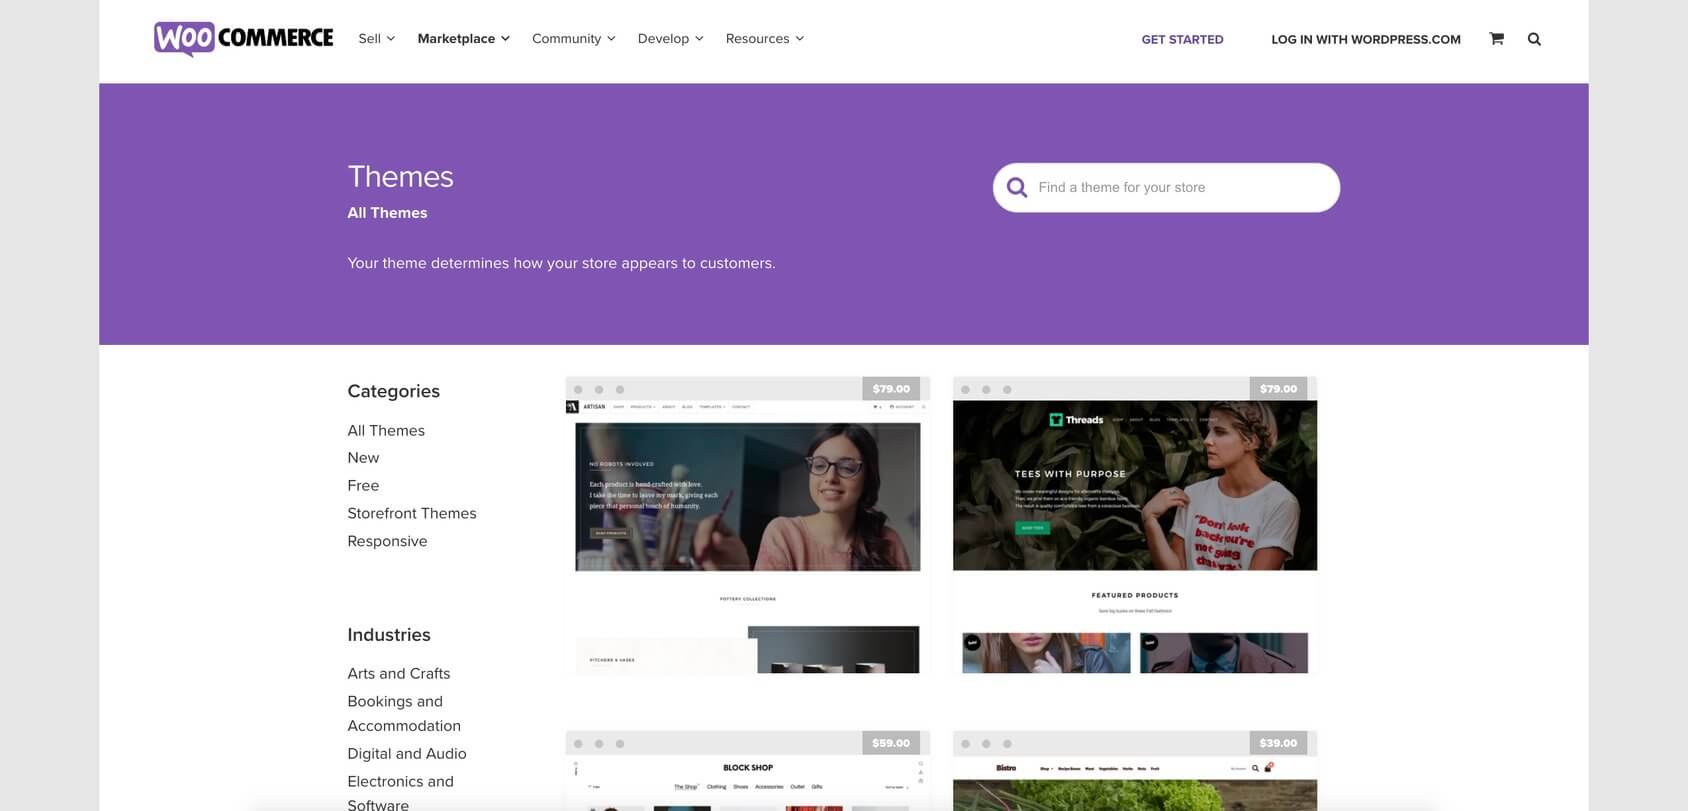
Task: Select Digital and Audio industry
Action: [x=407, y=753]
